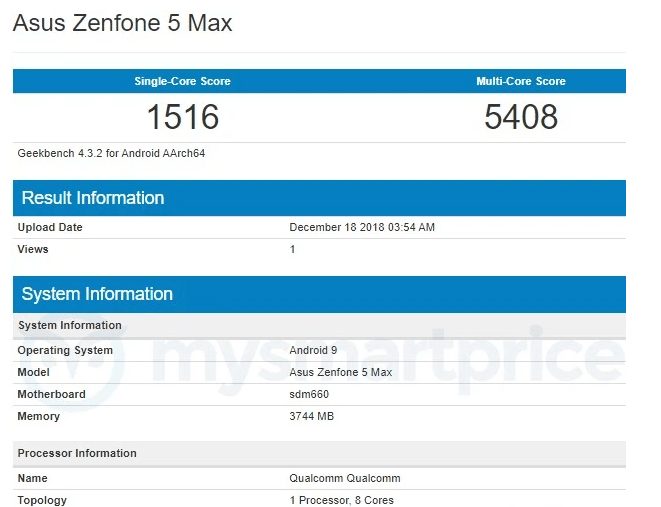Click the Views count value 1
This screenshot has height=507, width=661.
click(292, 249)
